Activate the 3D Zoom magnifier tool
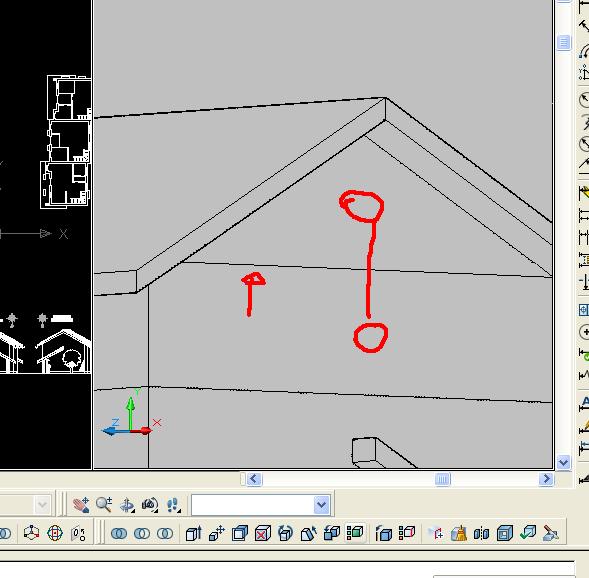 pyautogui.click(x=104, y=505)
